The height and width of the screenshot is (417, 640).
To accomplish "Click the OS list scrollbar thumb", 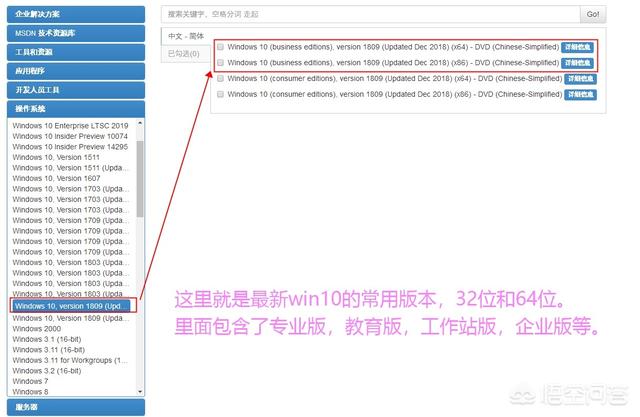I will click(140, 179).
